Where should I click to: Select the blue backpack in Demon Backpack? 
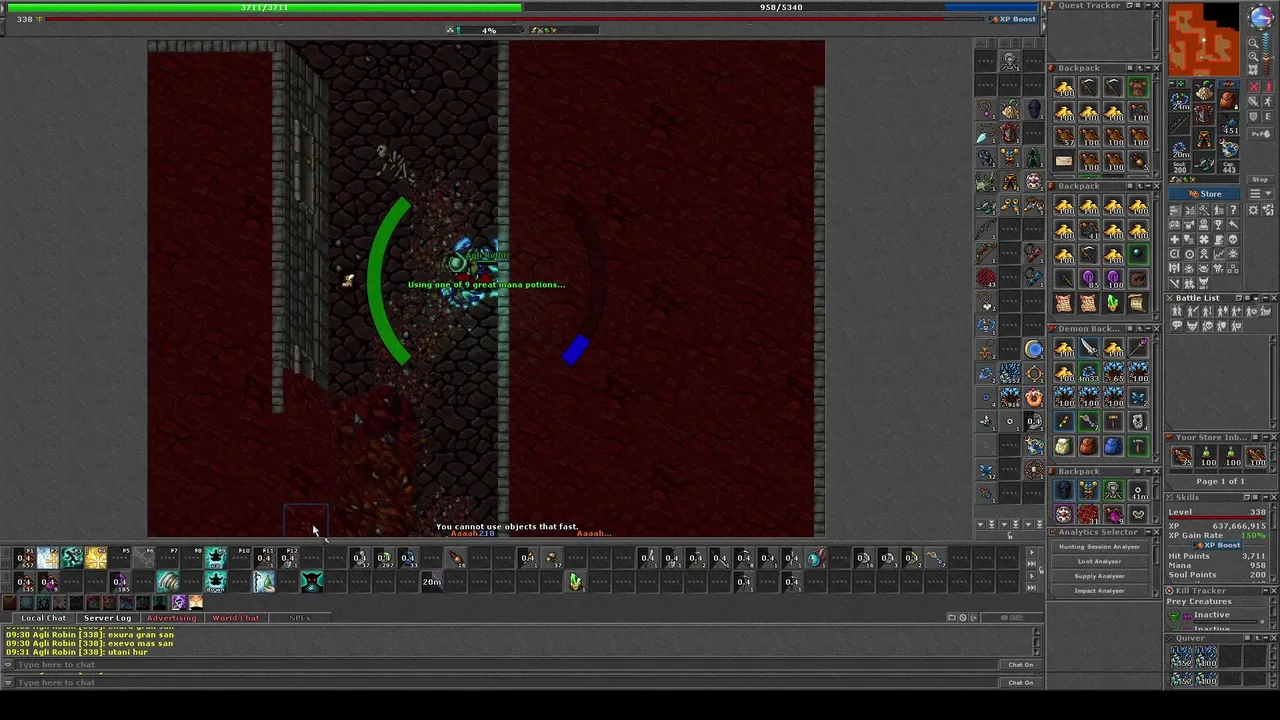(x=1113, y=446)
